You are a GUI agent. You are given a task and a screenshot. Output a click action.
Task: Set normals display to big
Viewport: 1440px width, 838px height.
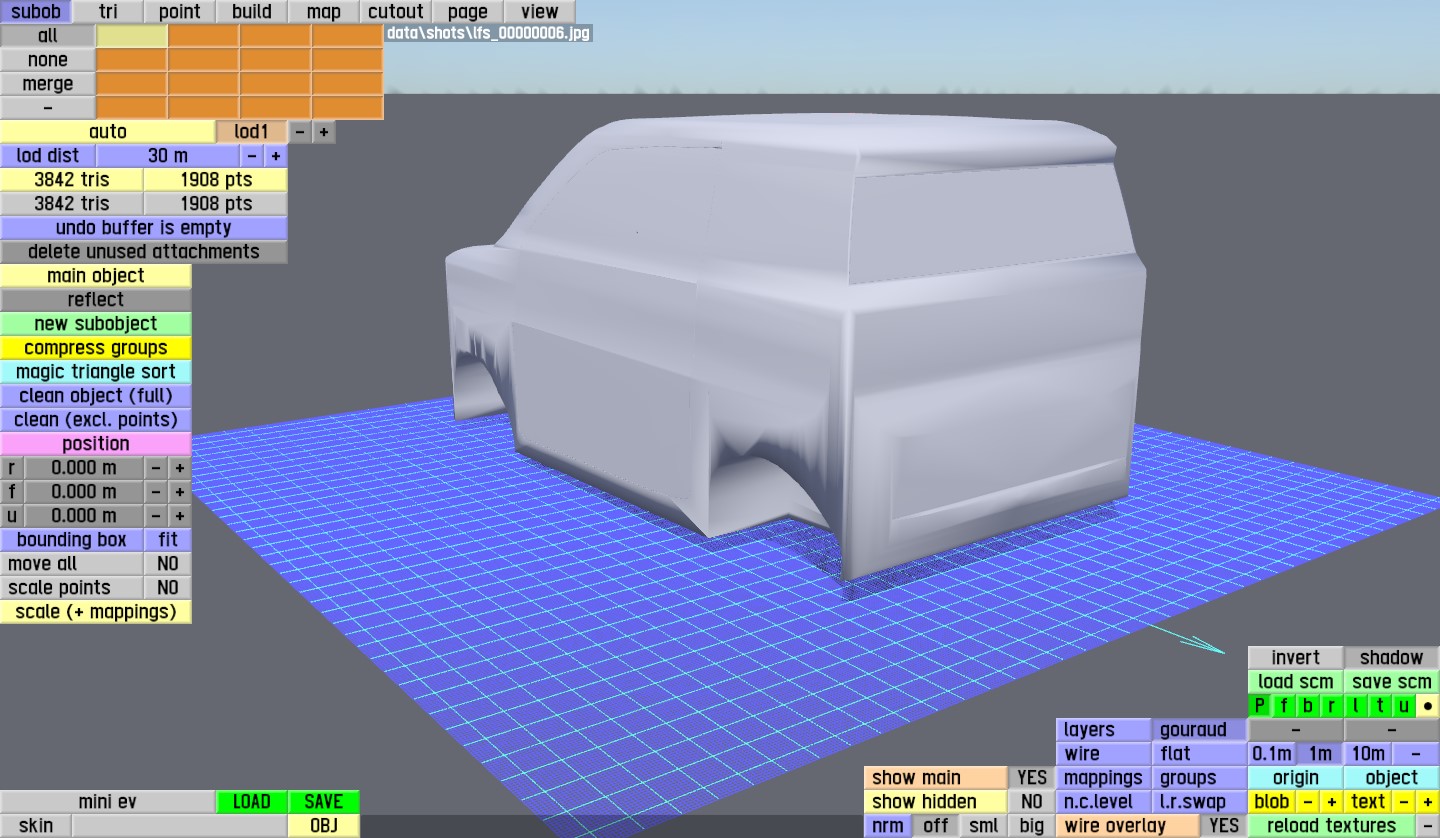[1032, 826]
